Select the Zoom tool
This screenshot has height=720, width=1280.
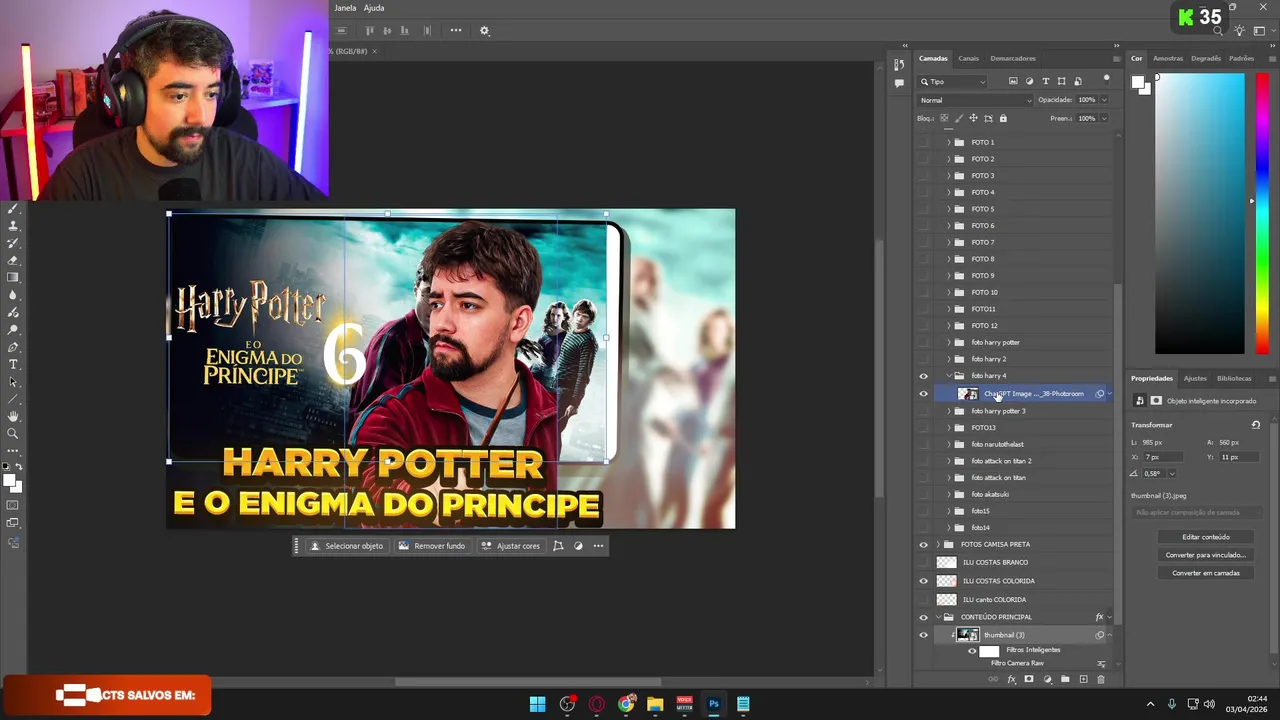pyautogui.click(x=13, y=434)
